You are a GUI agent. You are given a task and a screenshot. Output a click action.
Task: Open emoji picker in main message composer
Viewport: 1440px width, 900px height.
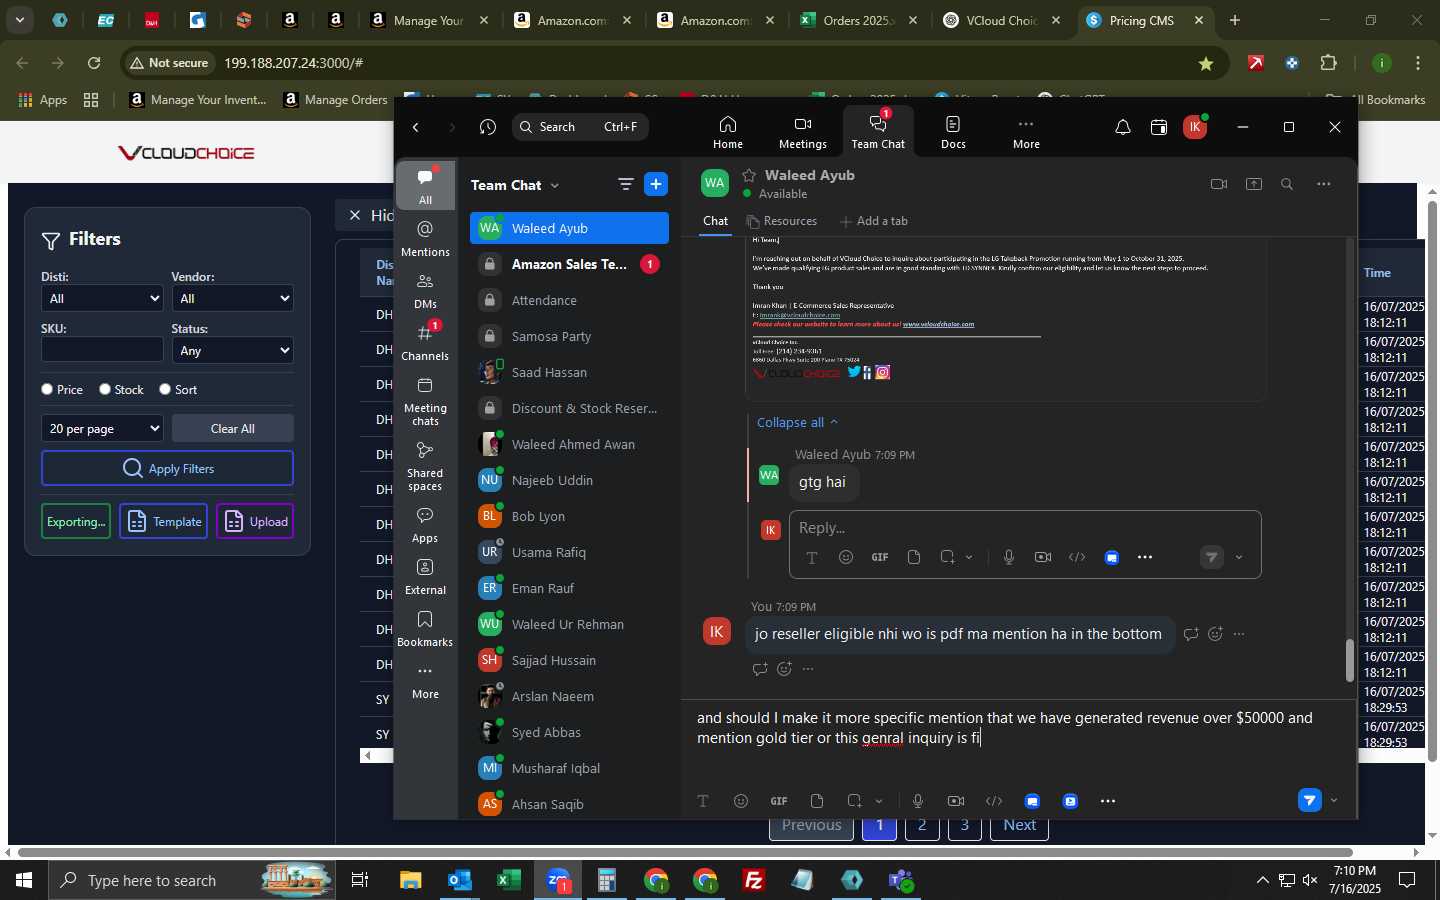741,801
